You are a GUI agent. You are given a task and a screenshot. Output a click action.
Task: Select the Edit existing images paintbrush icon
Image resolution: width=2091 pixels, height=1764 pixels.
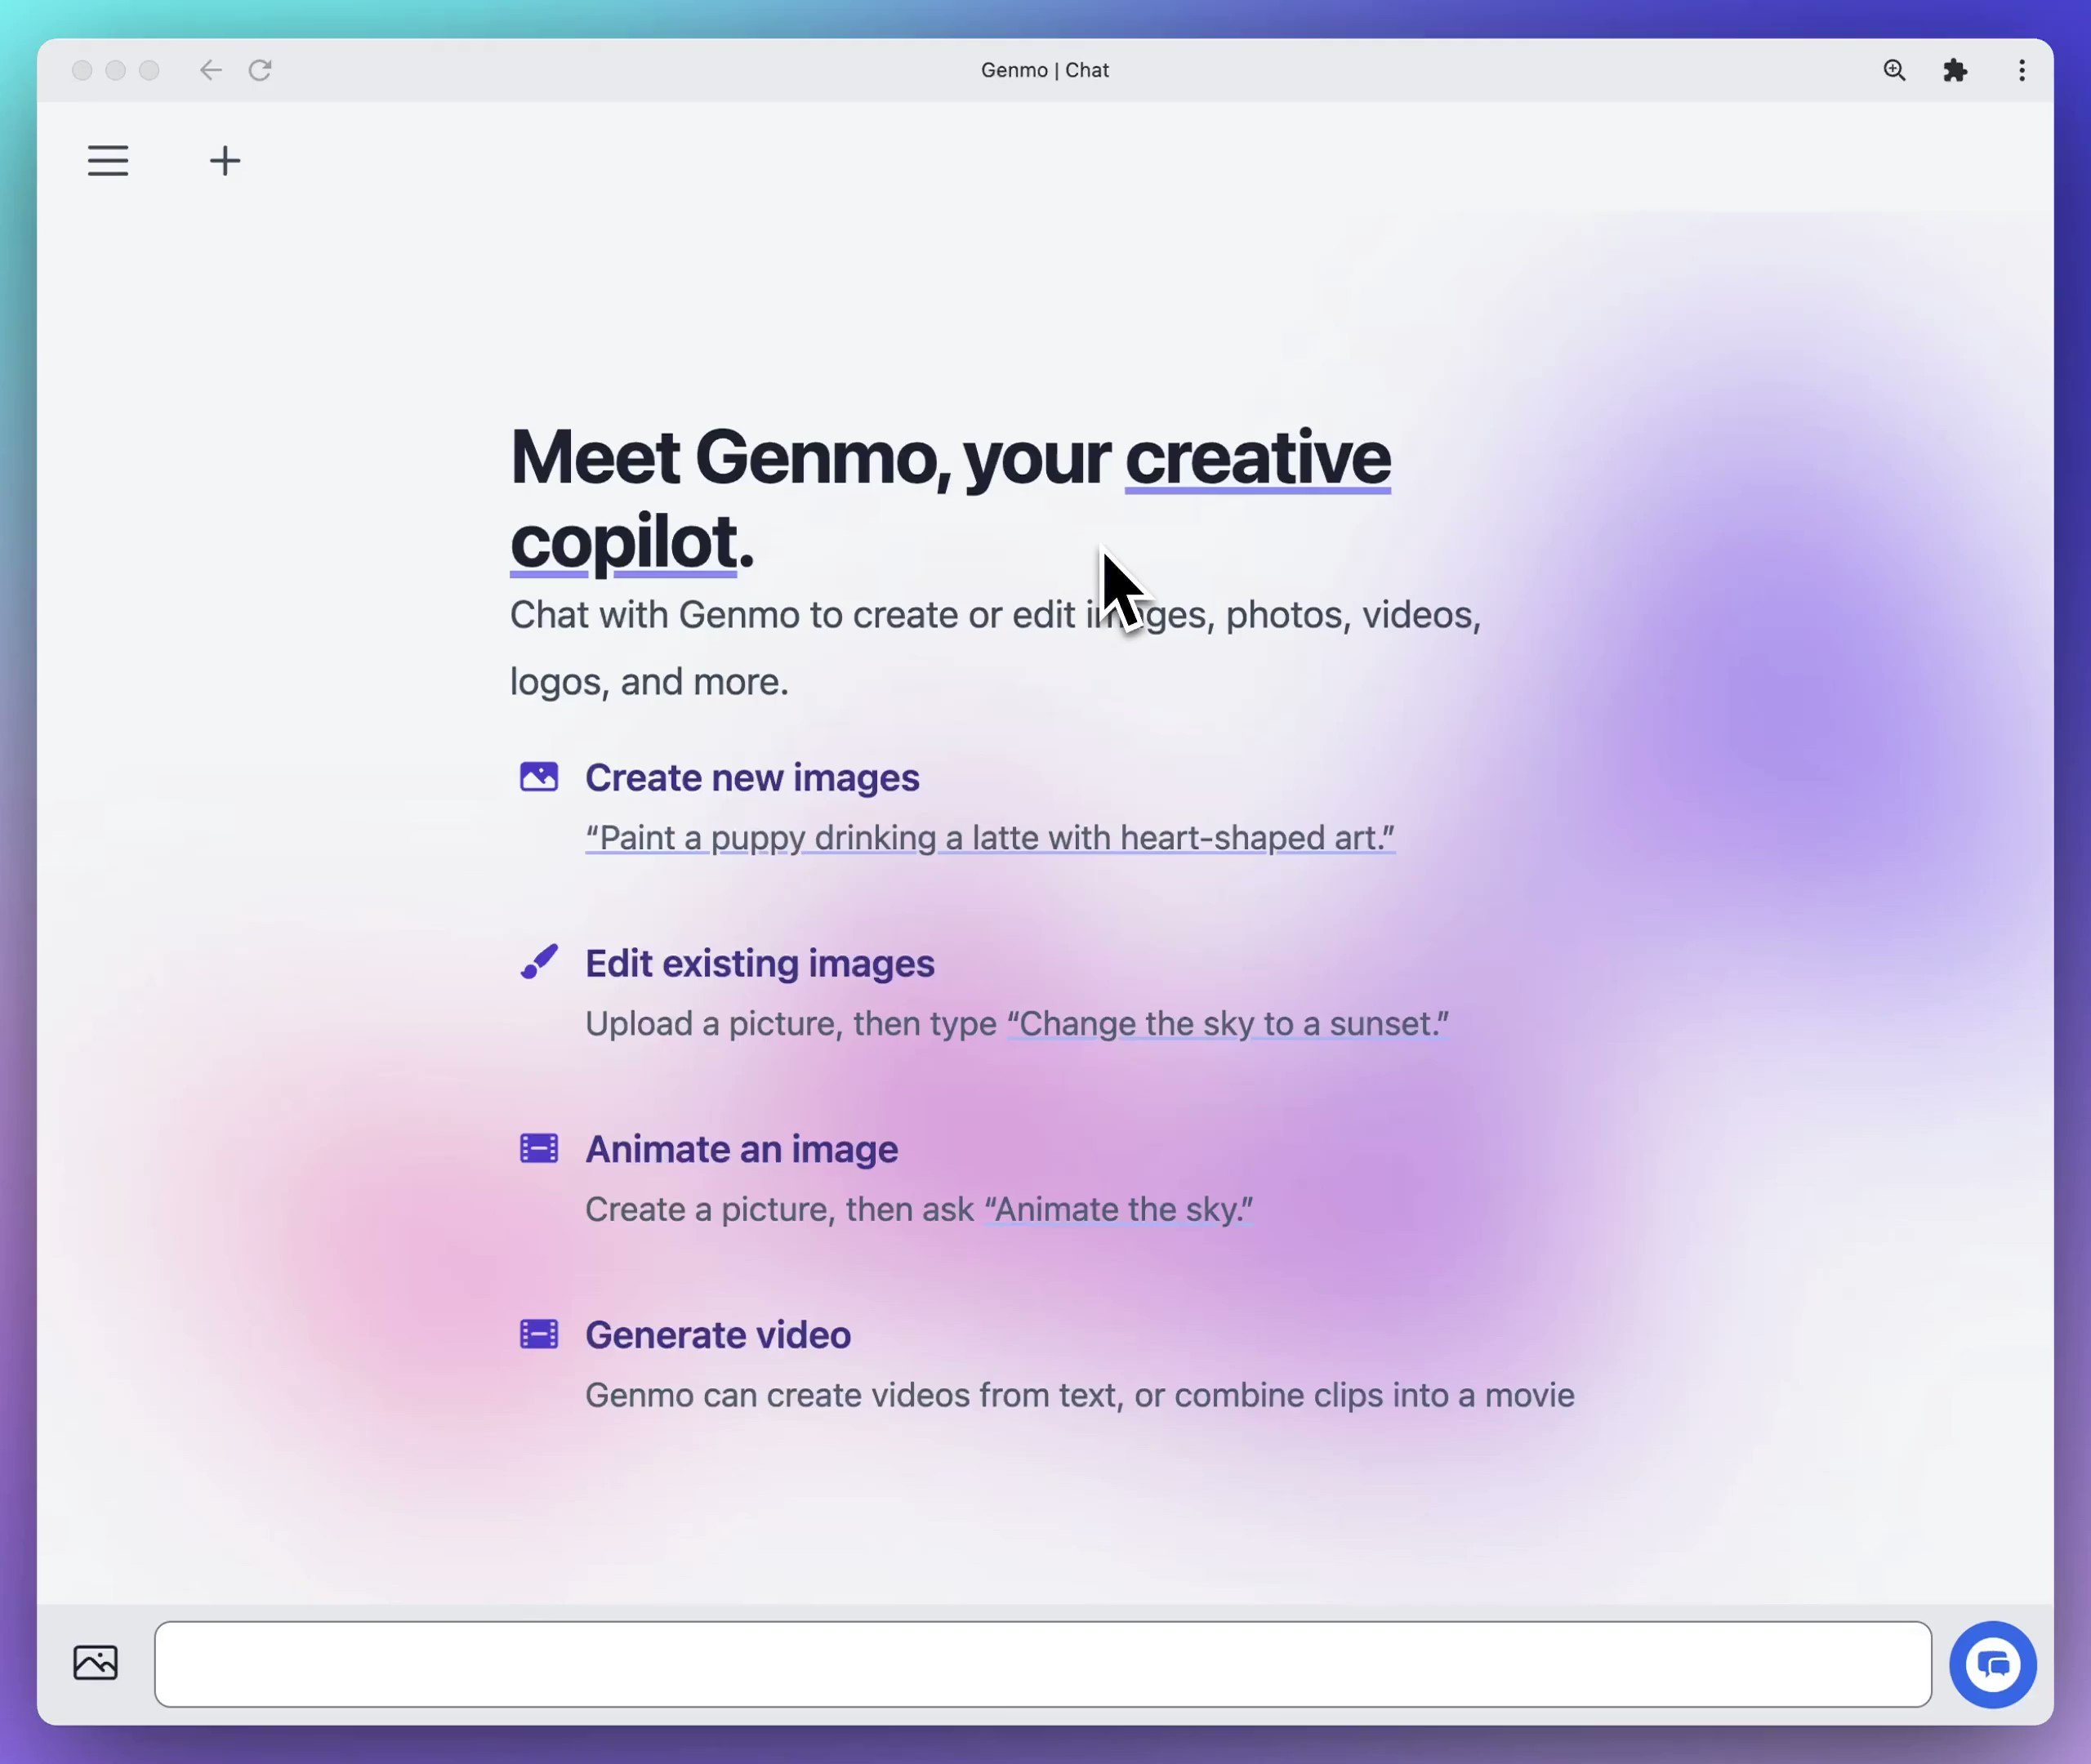point(538,961)
